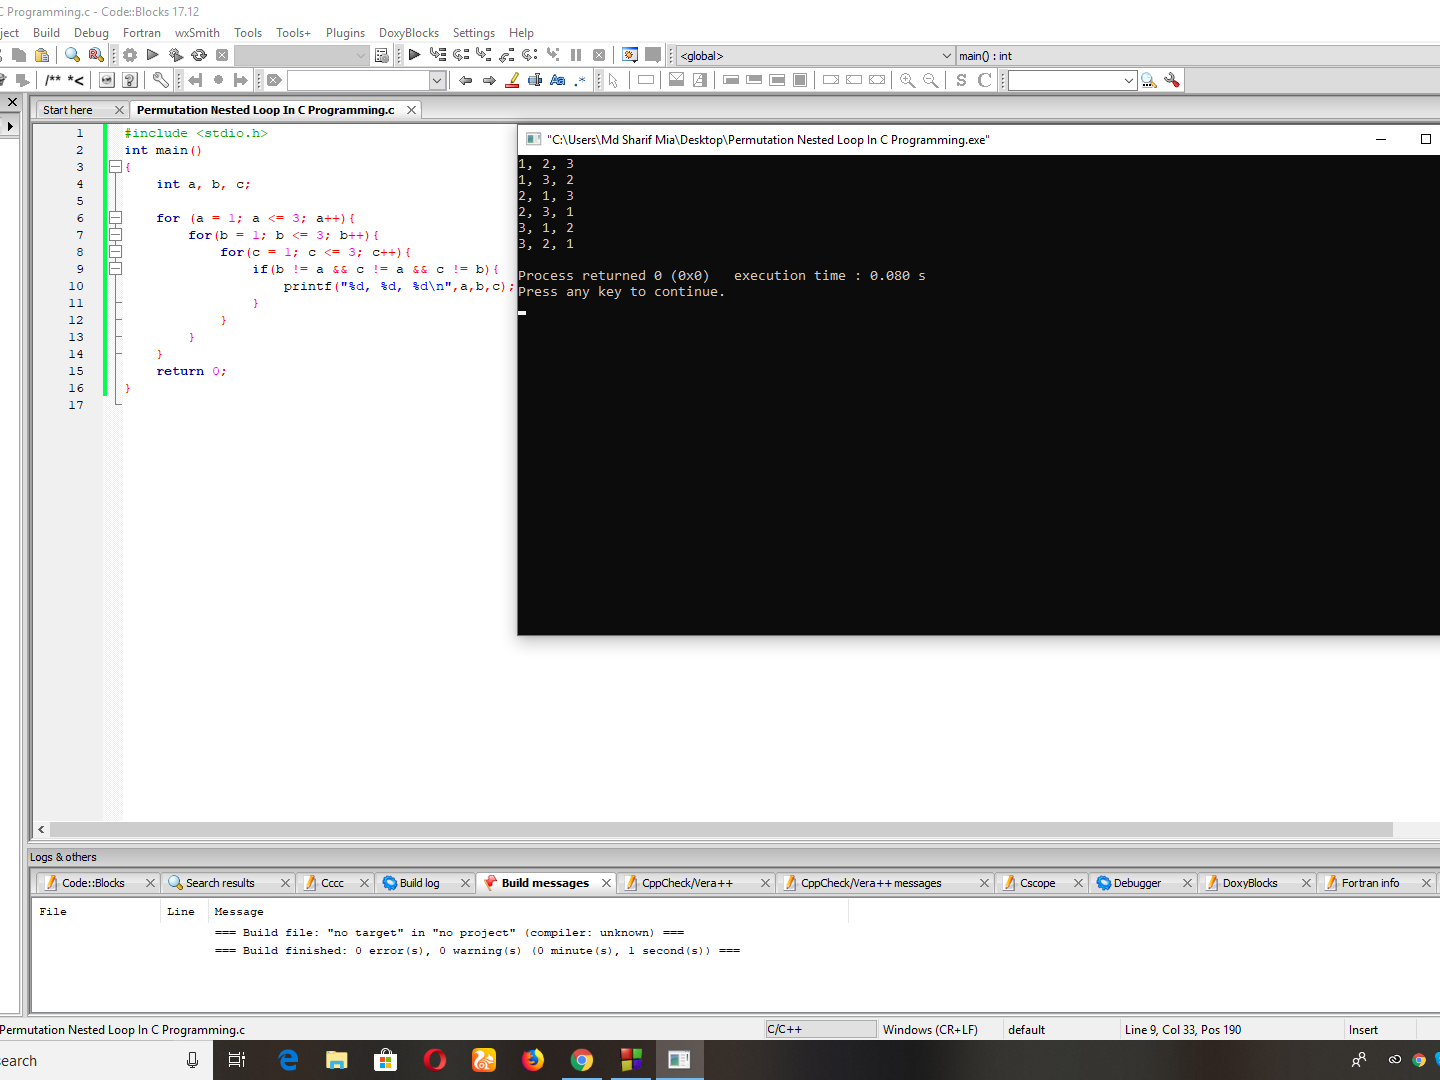Close the Permutation Nested Loop file tab
The height and width of the screenshot is (1080, 1440).
[x=411, y=110]
